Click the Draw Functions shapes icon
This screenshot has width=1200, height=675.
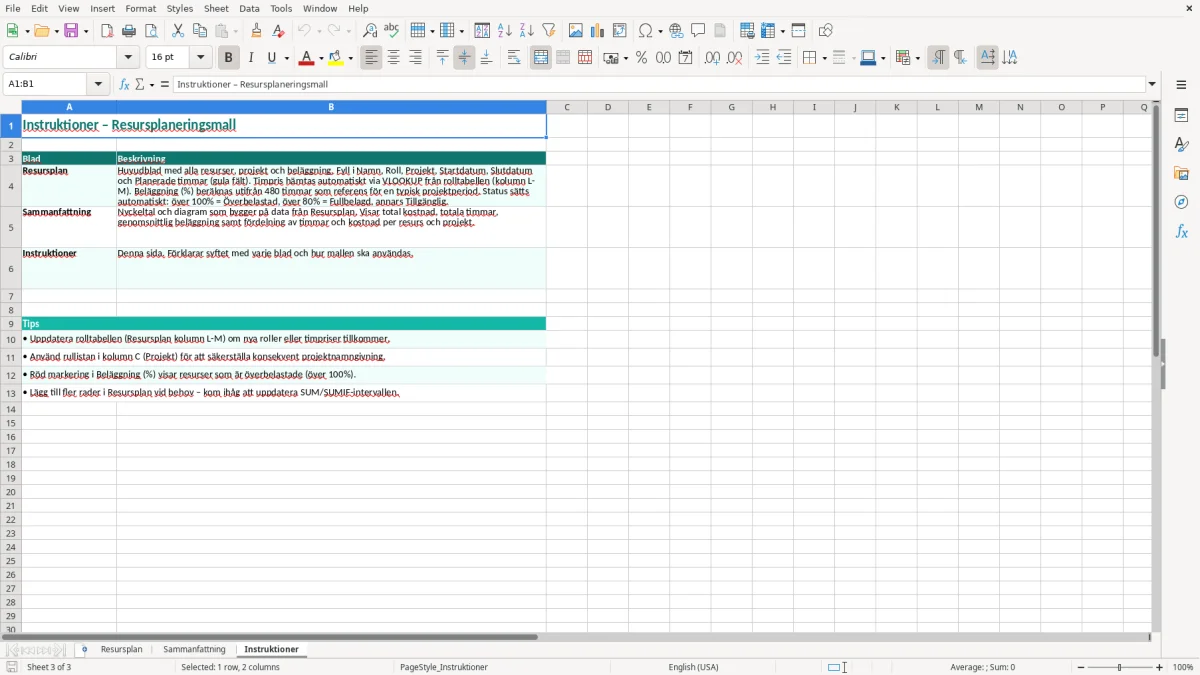[x=826, y=31]
